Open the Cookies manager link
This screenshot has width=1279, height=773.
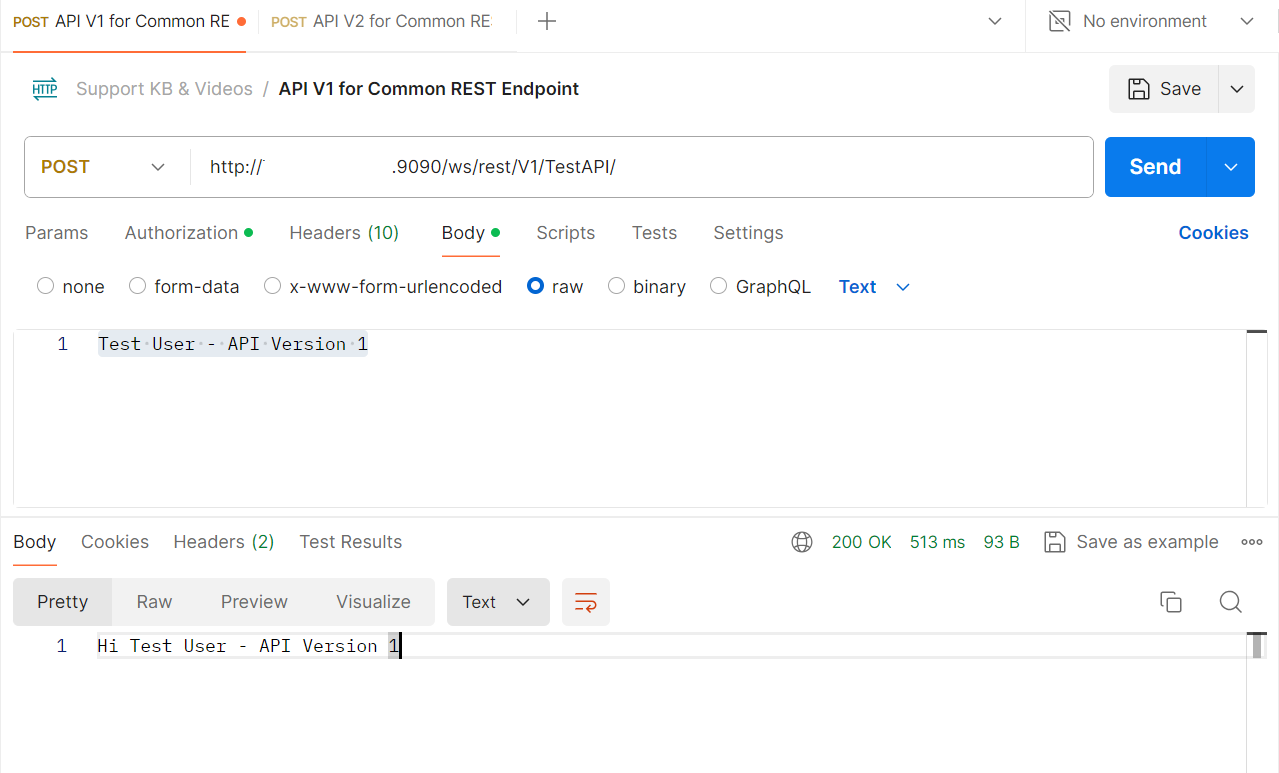pyautogui.click(x=1213, y=232)
